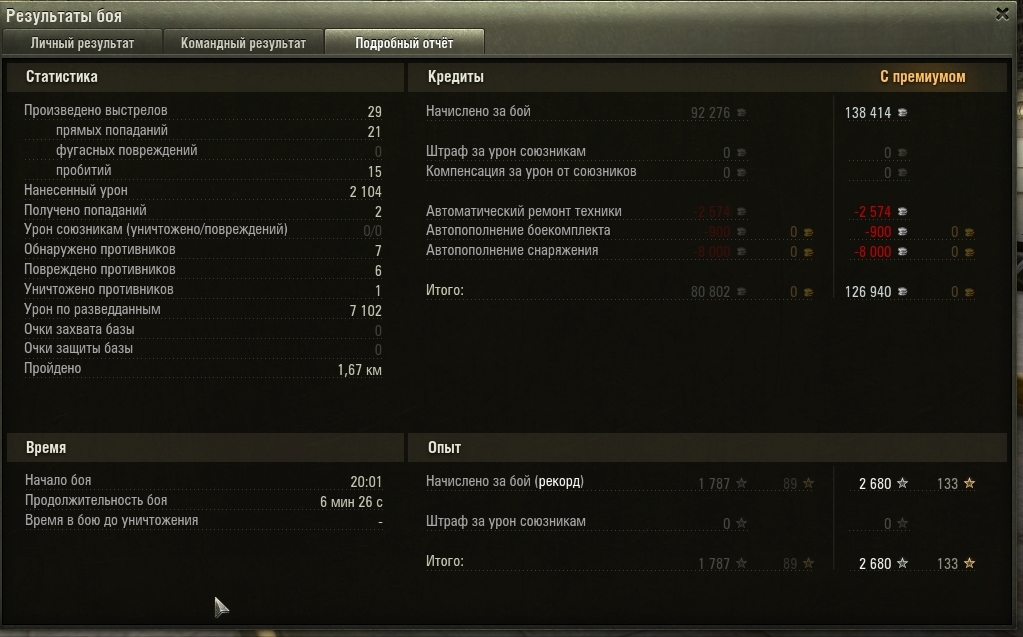Click gold icon in premium Итого credits row
The height and width of the screenshot is (637, 1023).
(x=970, y=292)
